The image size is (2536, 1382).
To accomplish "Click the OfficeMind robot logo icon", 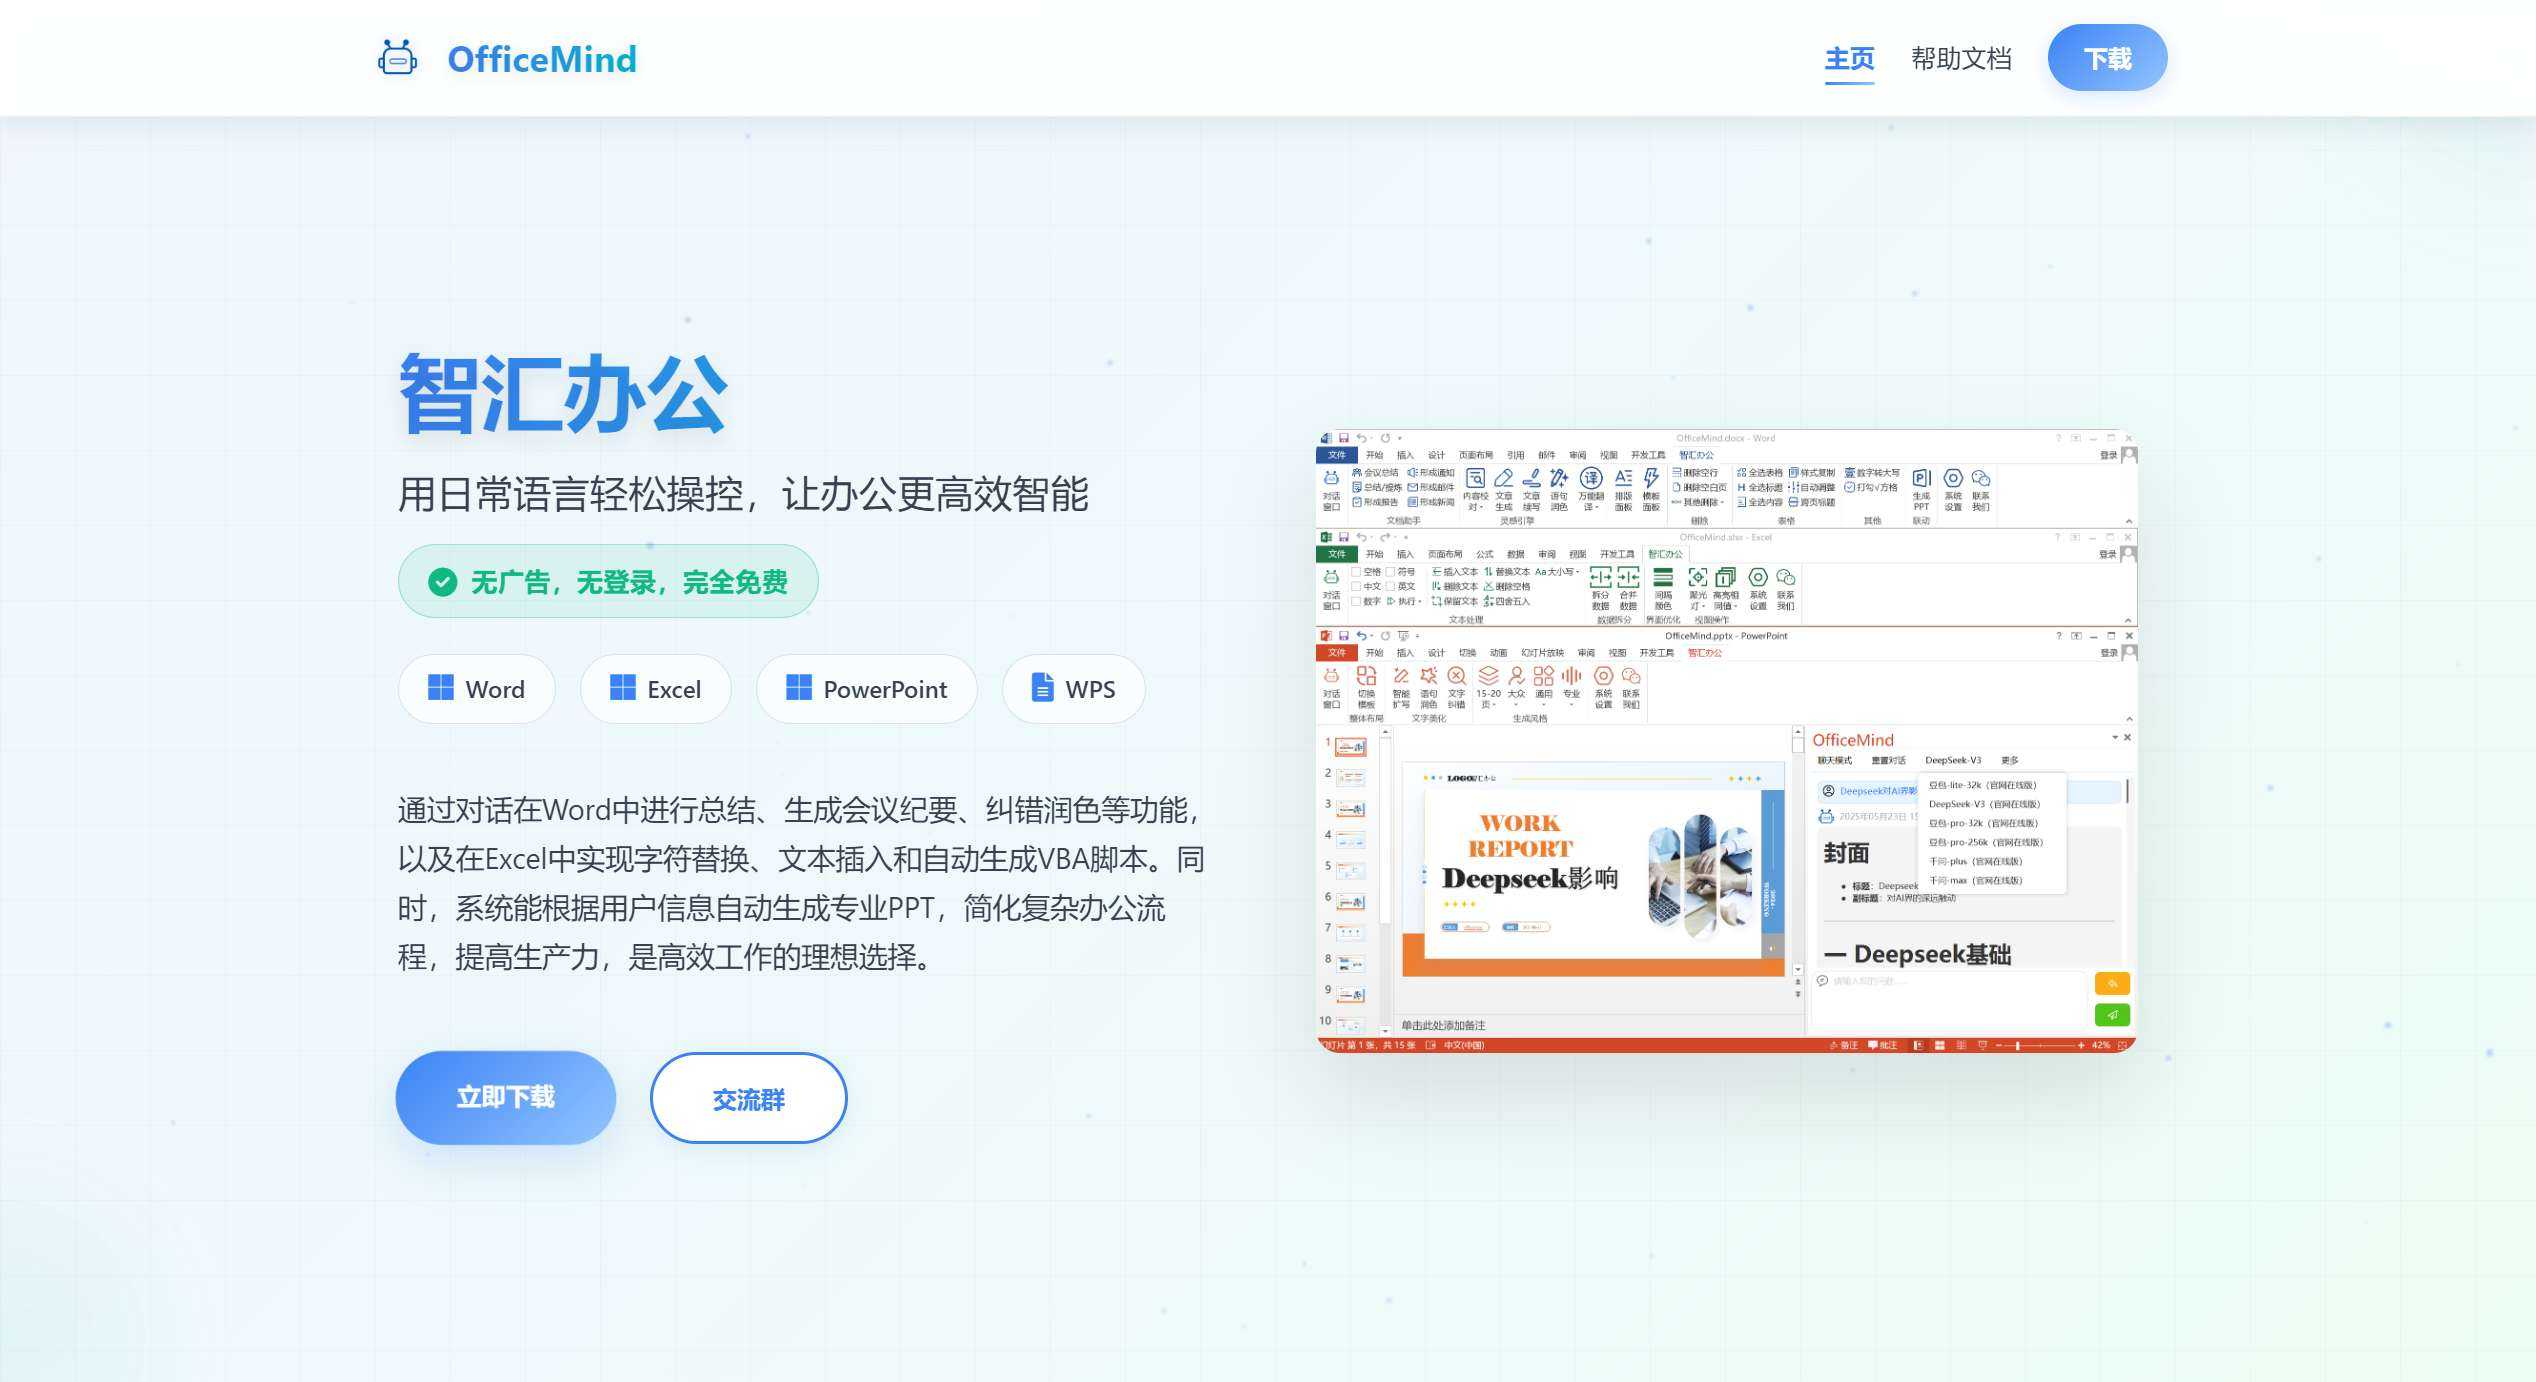I will point(397,59).
